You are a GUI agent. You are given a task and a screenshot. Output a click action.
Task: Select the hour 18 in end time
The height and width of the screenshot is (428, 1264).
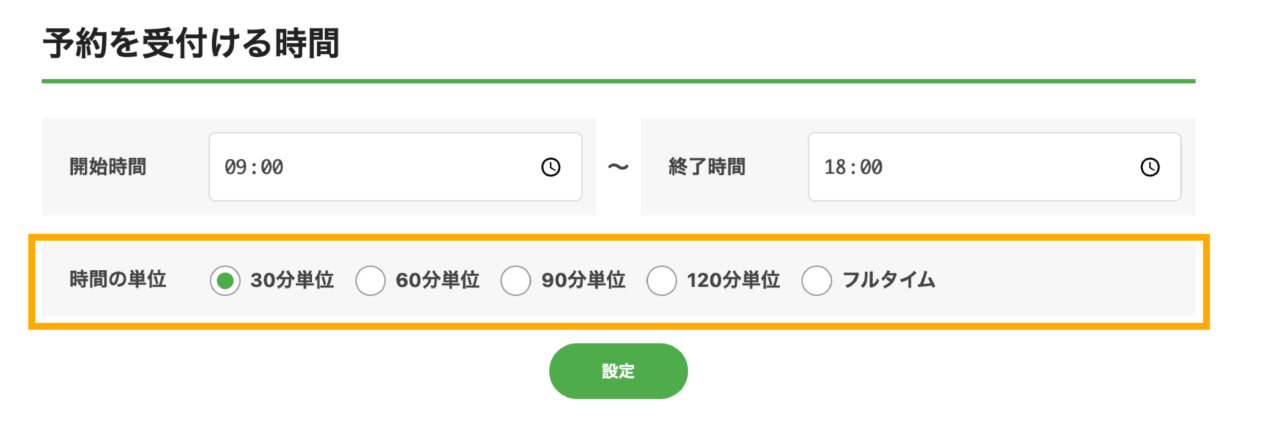[835, 168]
